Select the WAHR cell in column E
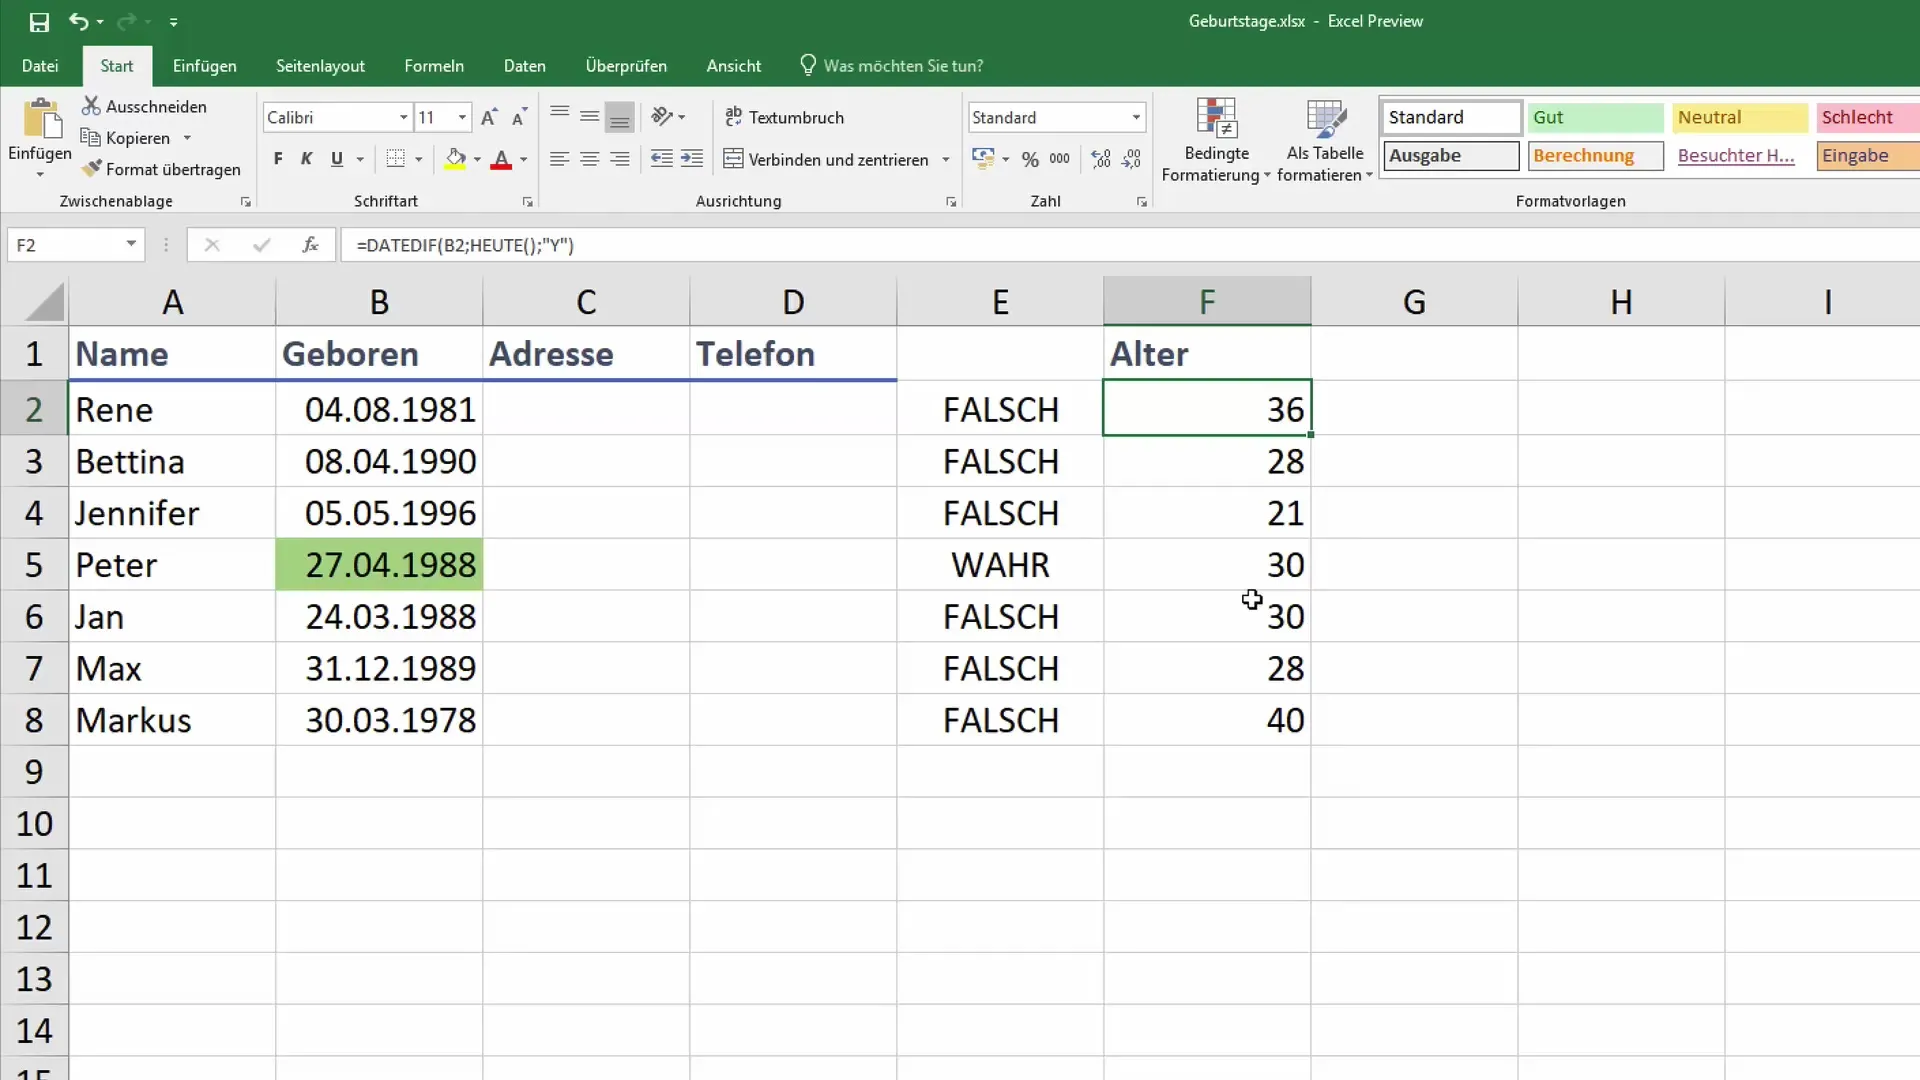The image size is (1920, 1080). [1000, 565]
